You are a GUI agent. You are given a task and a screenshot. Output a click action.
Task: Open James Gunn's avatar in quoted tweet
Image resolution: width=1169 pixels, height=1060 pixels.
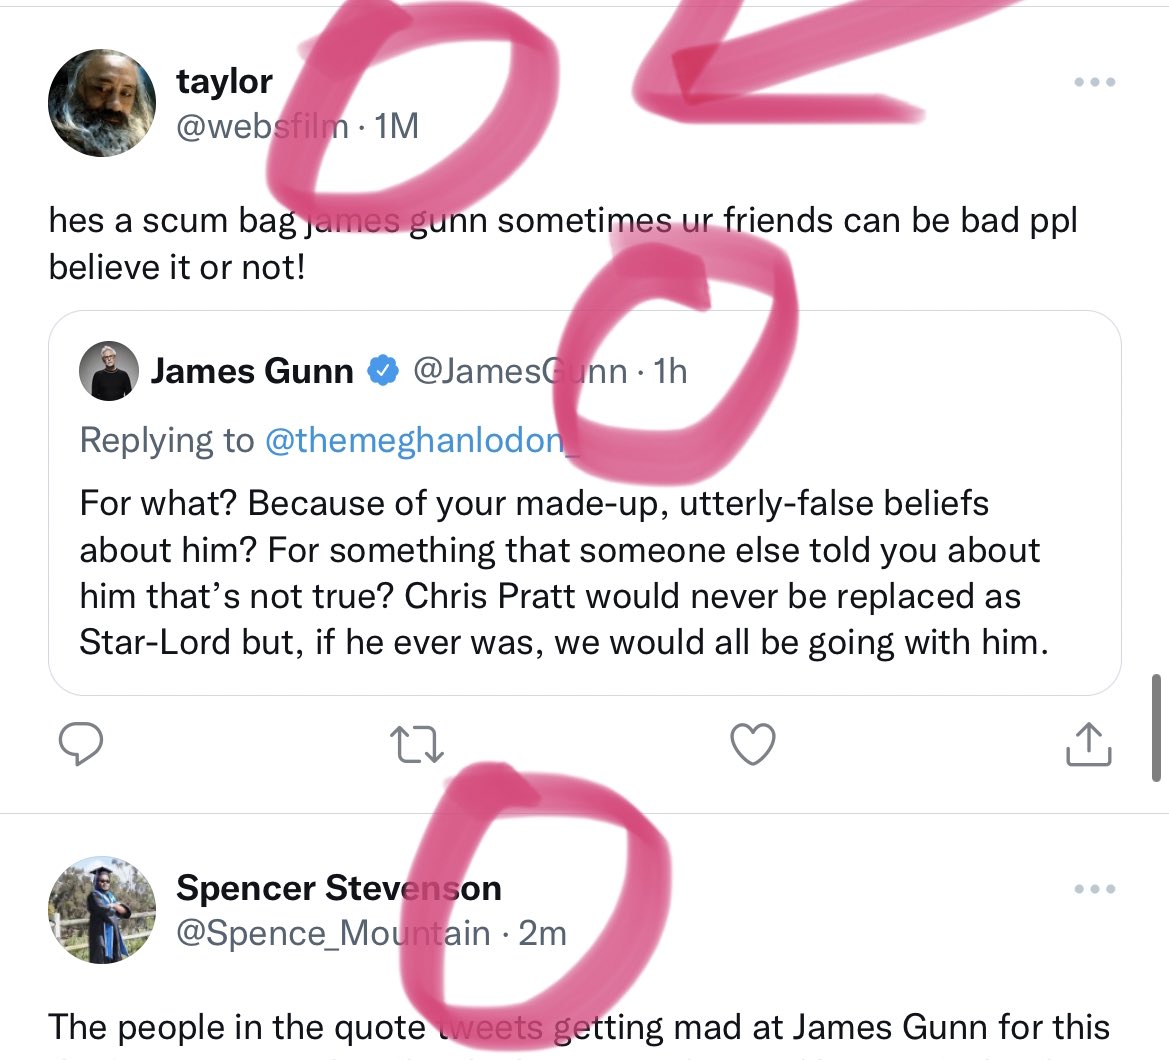tap(106, 372)
